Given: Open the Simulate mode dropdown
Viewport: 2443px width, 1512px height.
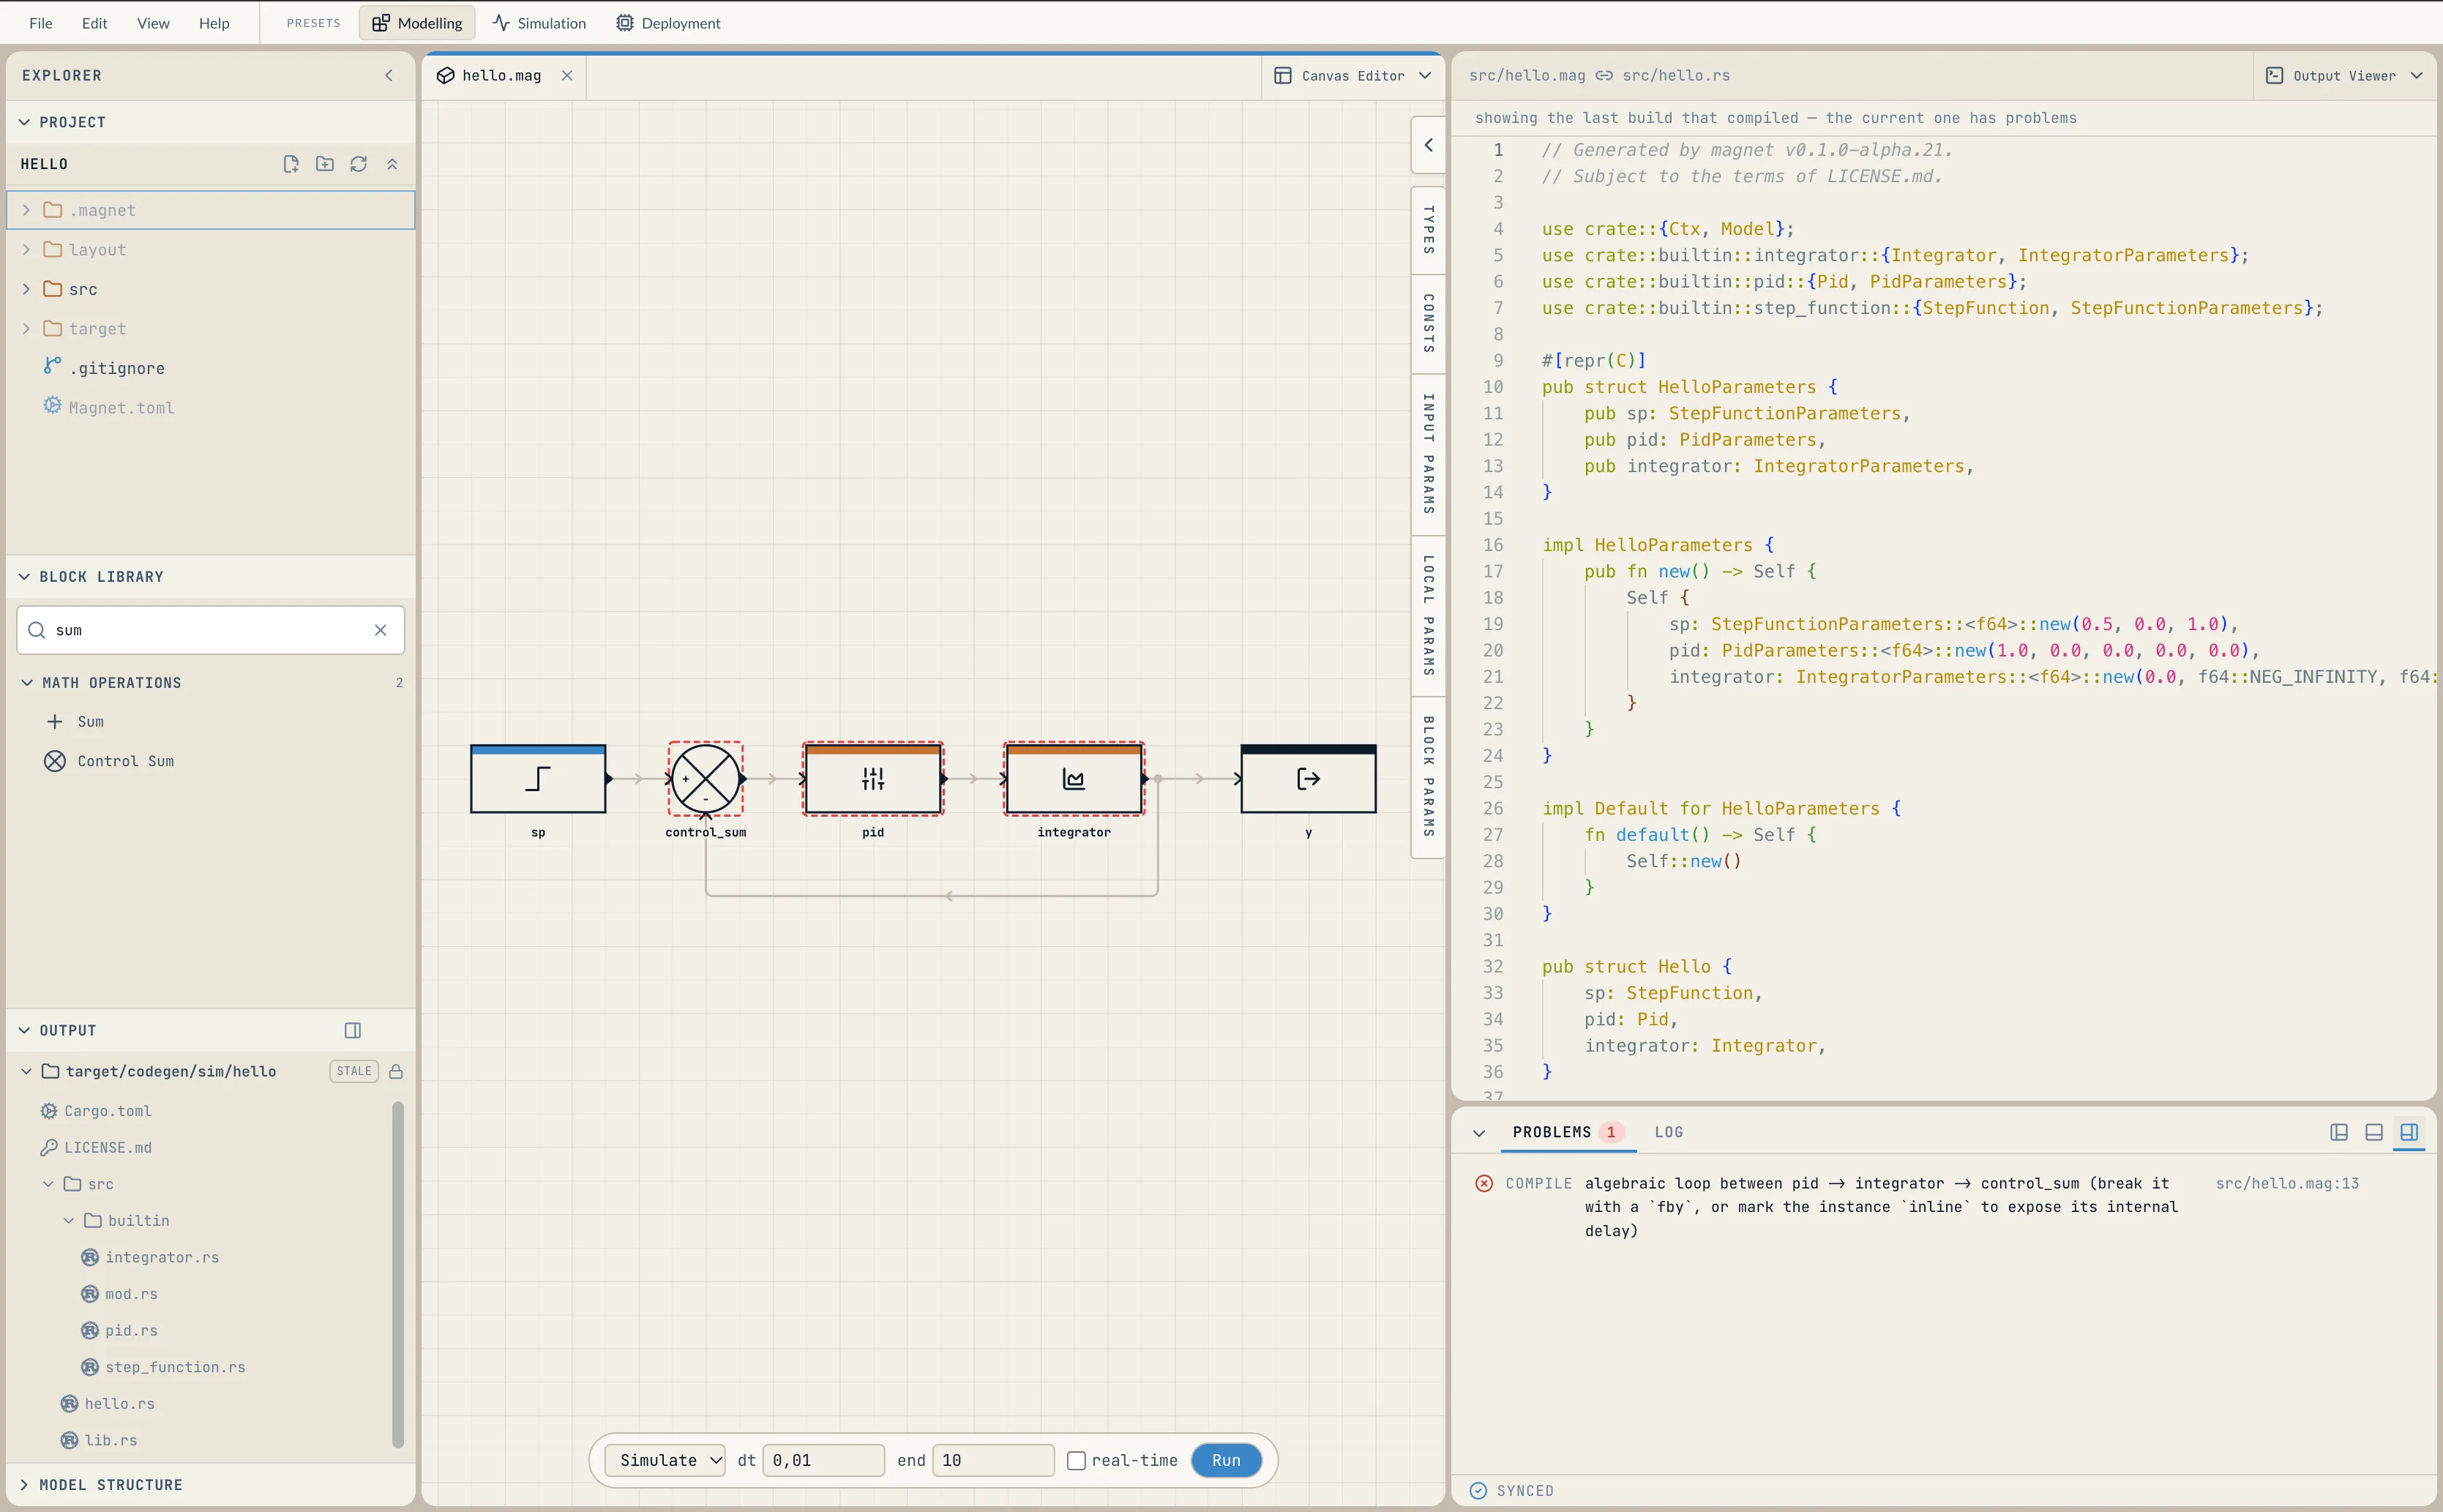Looking at the screenshot, I should click(665, 1460).
